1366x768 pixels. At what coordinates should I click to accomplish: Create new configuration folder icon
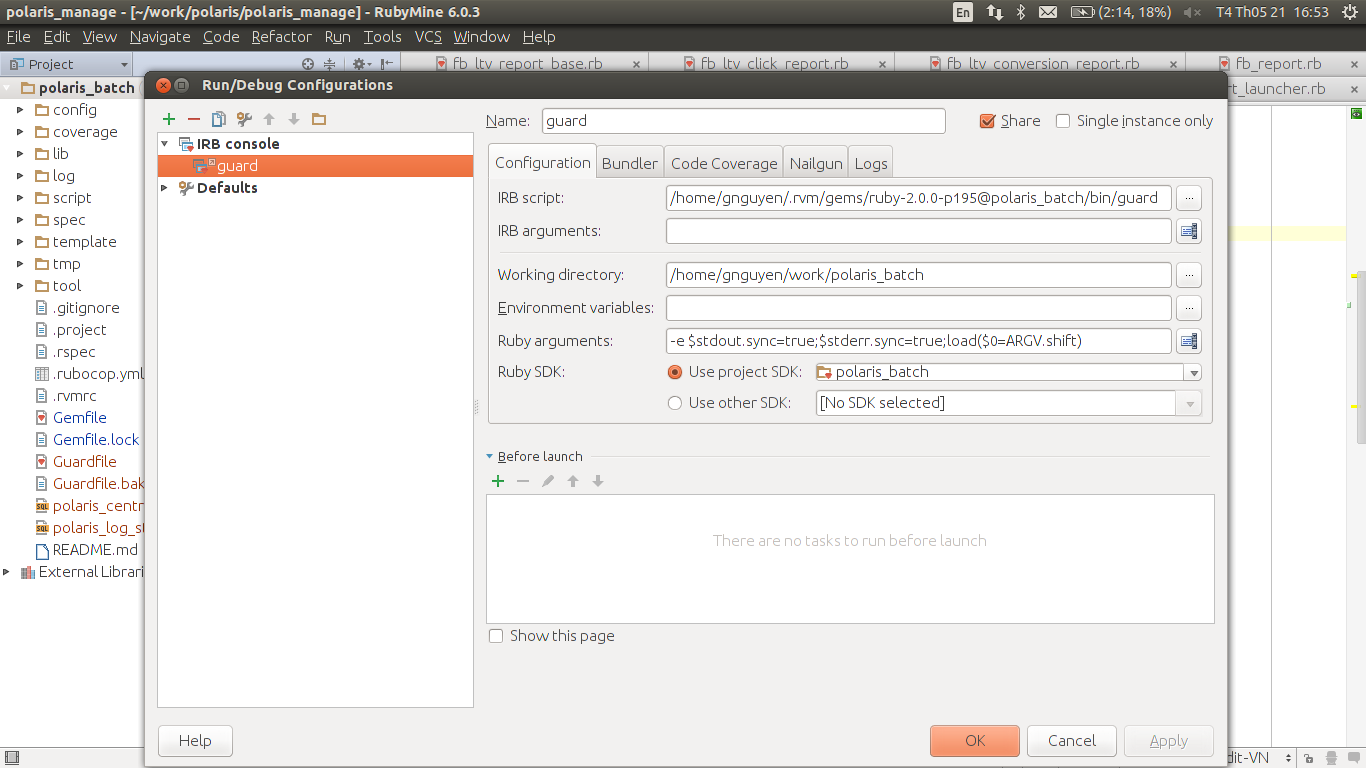coord(319,119)
